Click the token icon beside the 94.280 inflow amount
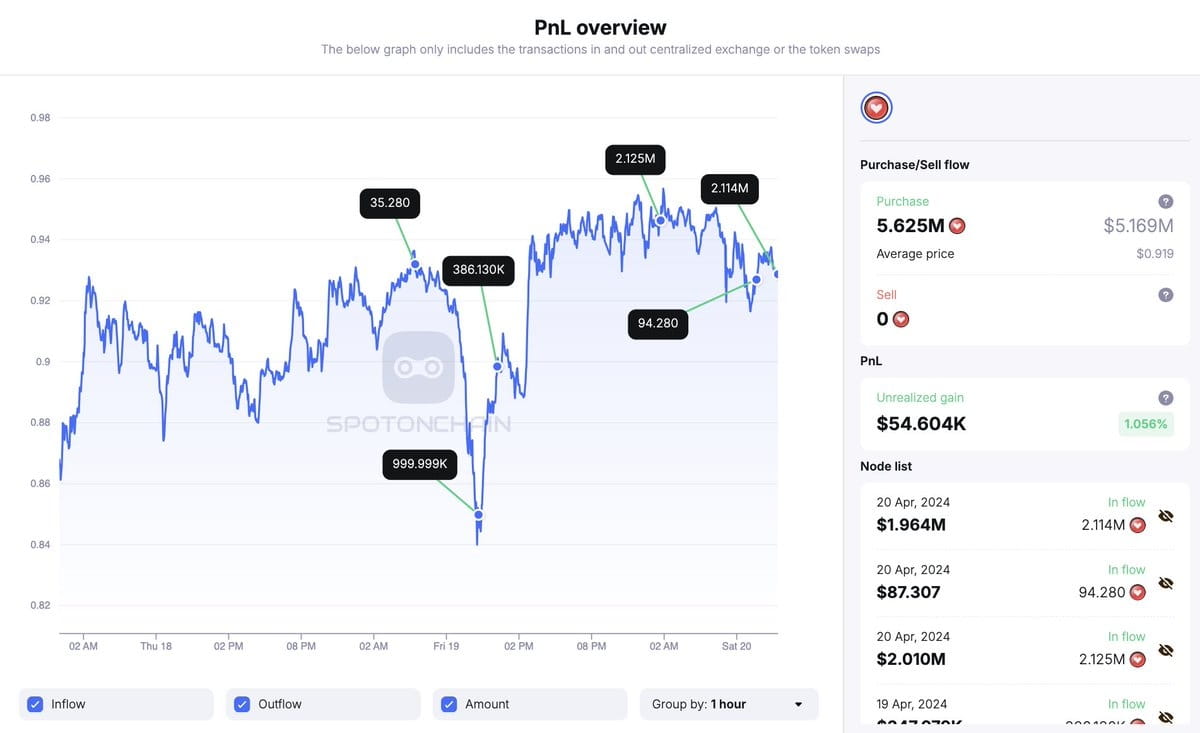 (1138, 592)
